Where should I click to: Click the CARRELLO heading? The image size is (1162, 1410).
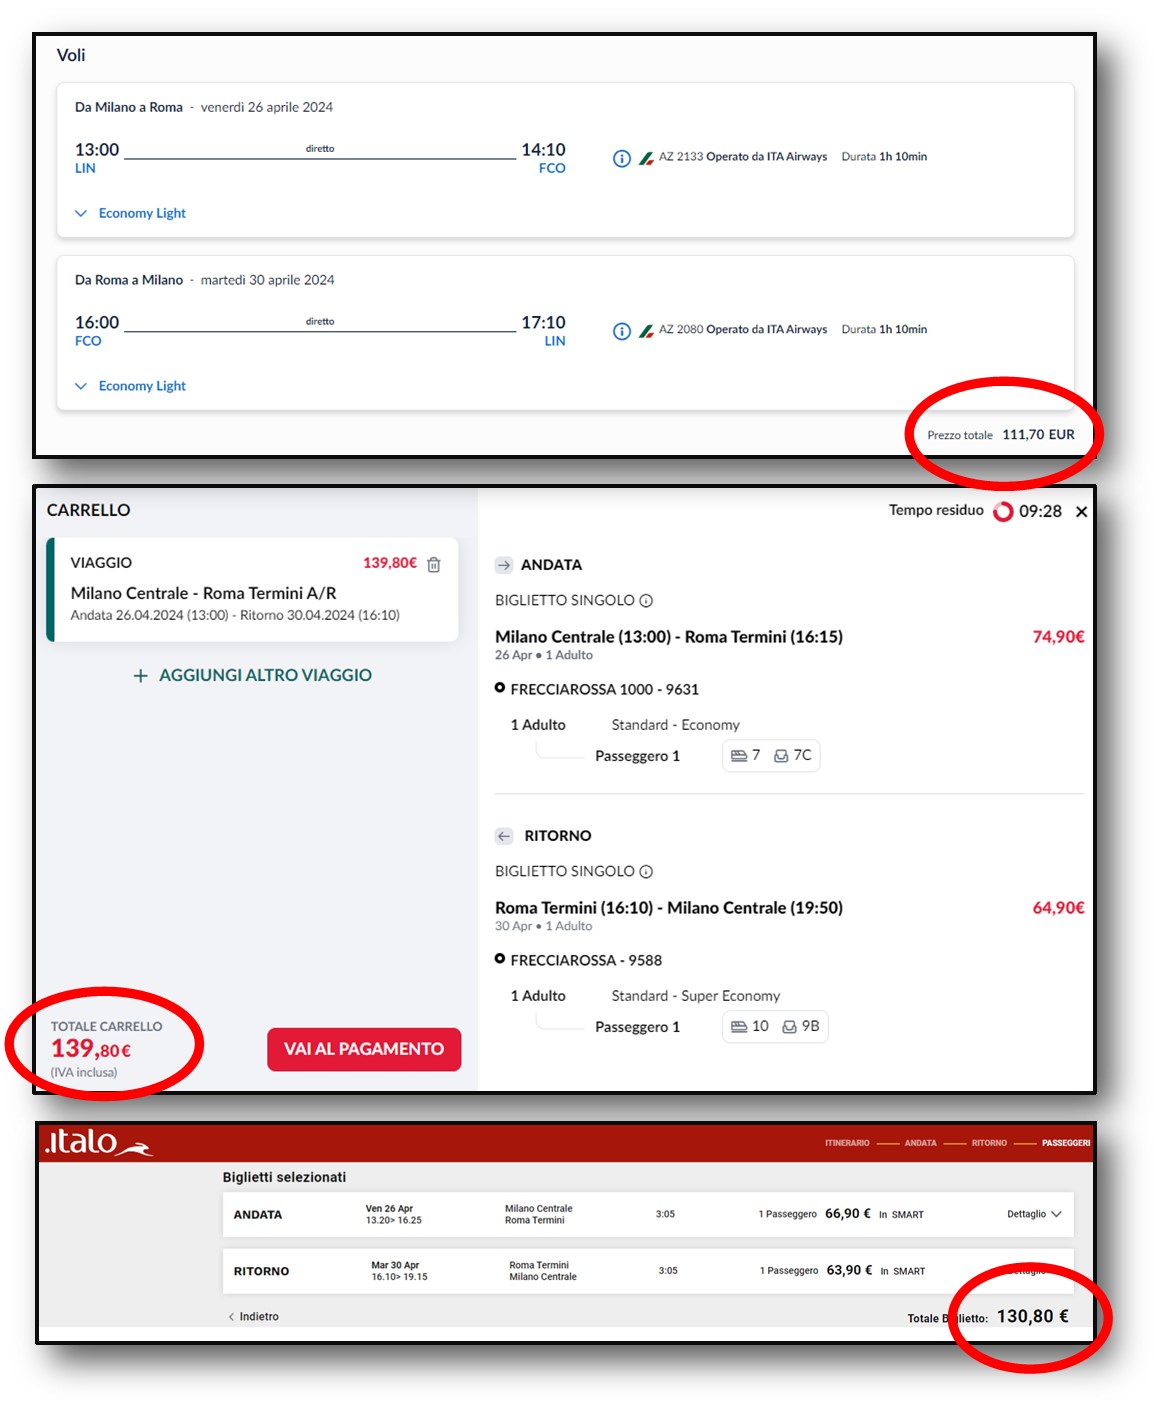coord(89,510)
